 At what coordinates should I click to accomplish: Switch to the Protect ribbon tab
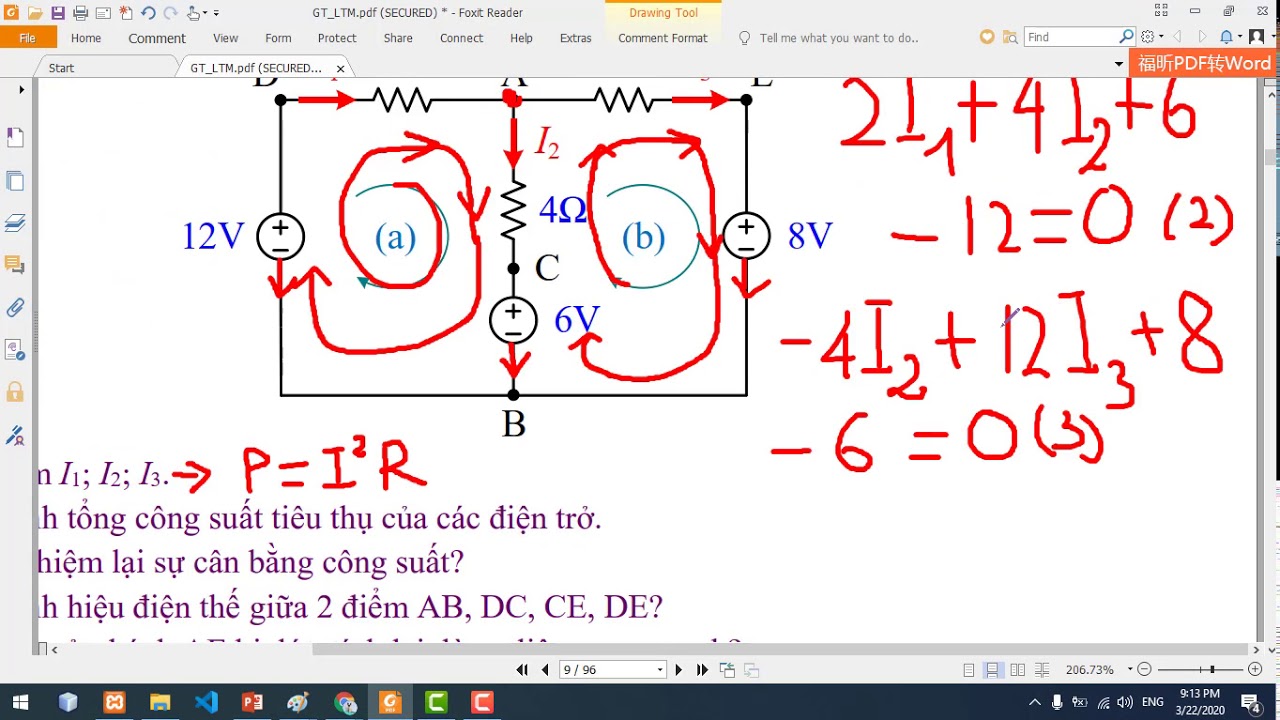coord(337,38)
